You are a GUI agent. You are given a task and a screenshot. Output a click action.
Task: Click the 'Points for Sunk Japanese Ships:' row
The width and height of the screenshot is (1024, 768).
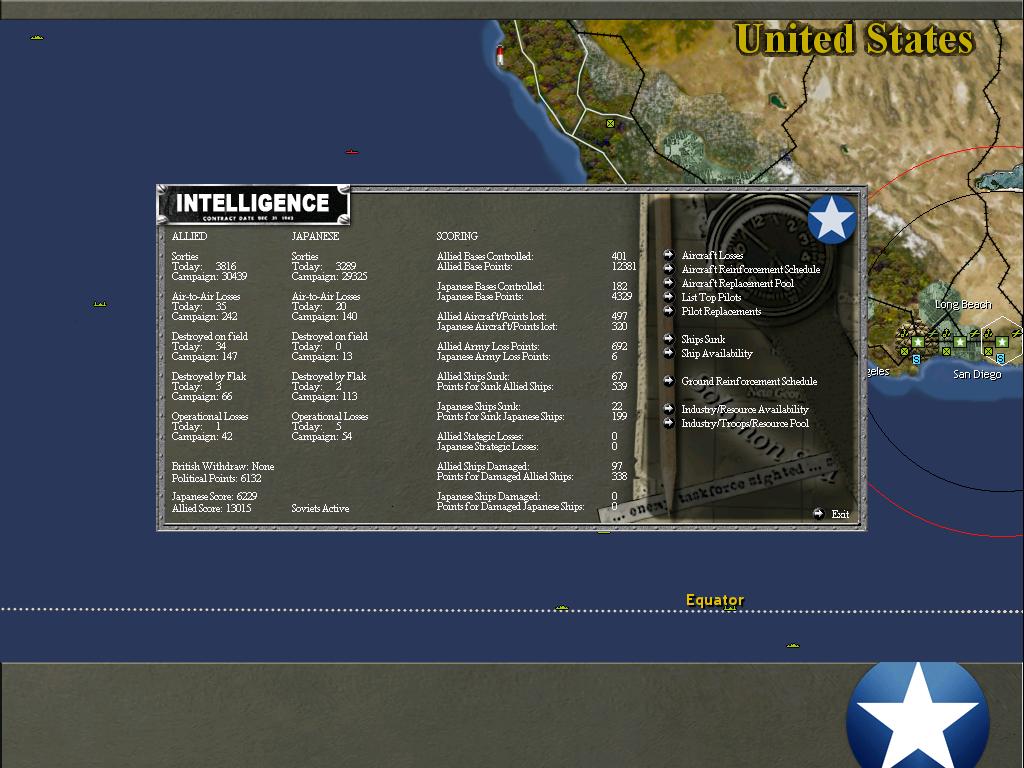click(x=532, y=416)
